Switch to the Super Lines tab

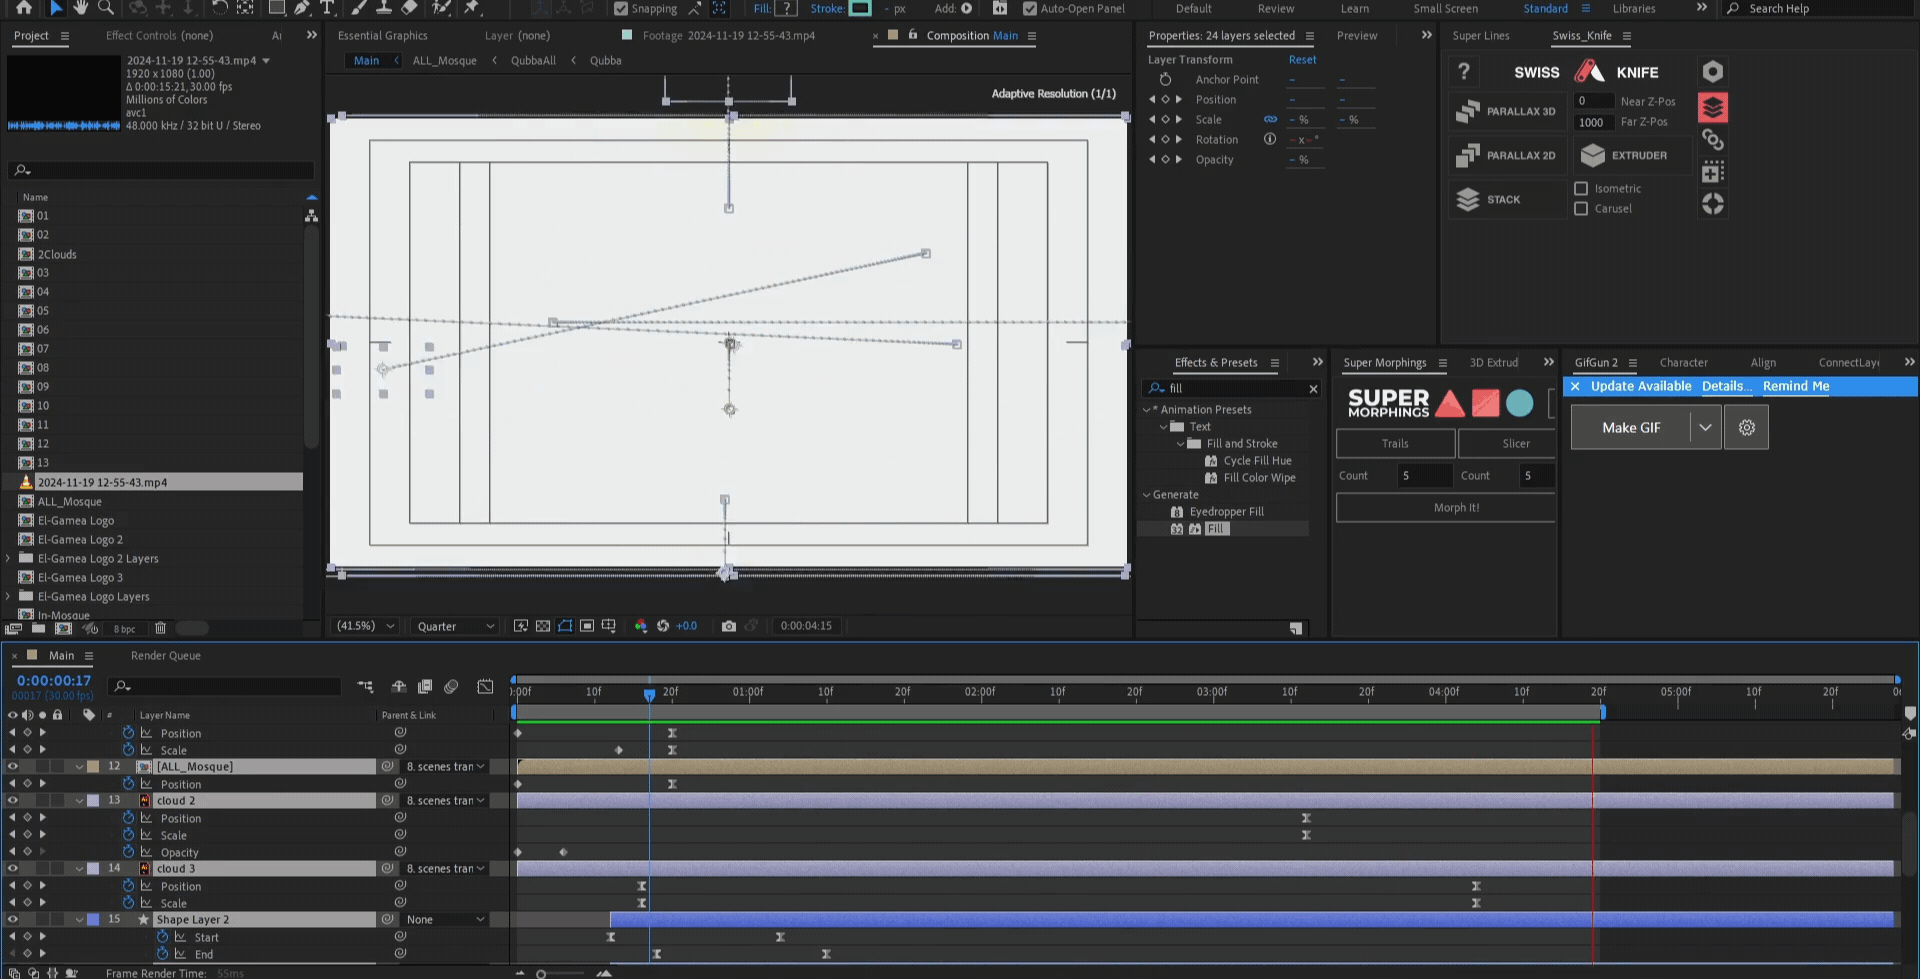pyautogui.click(x=1481, y=35)
